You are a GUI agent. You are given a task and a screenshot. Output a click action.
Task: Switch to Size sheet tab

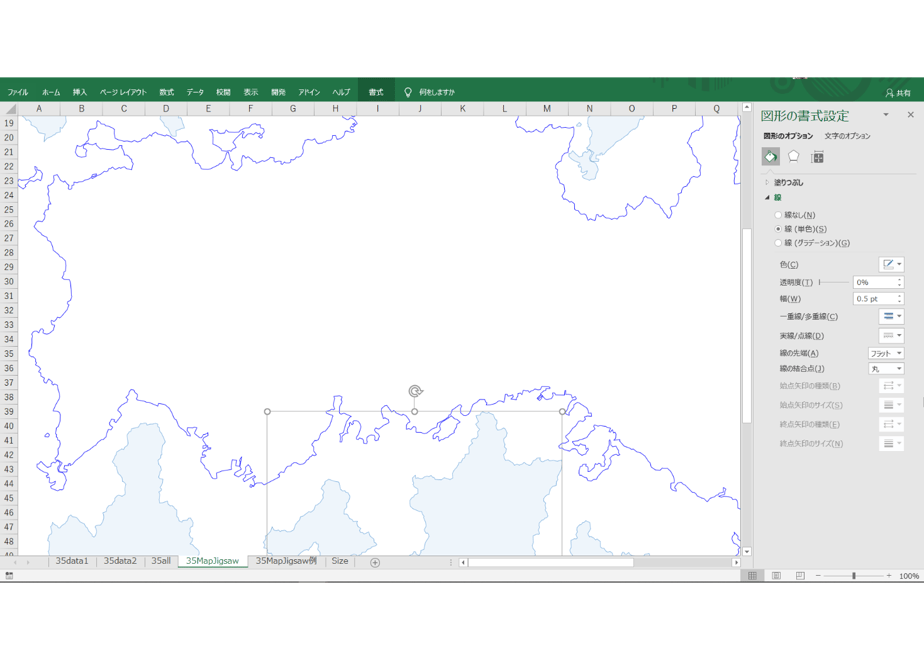[339, 561]
